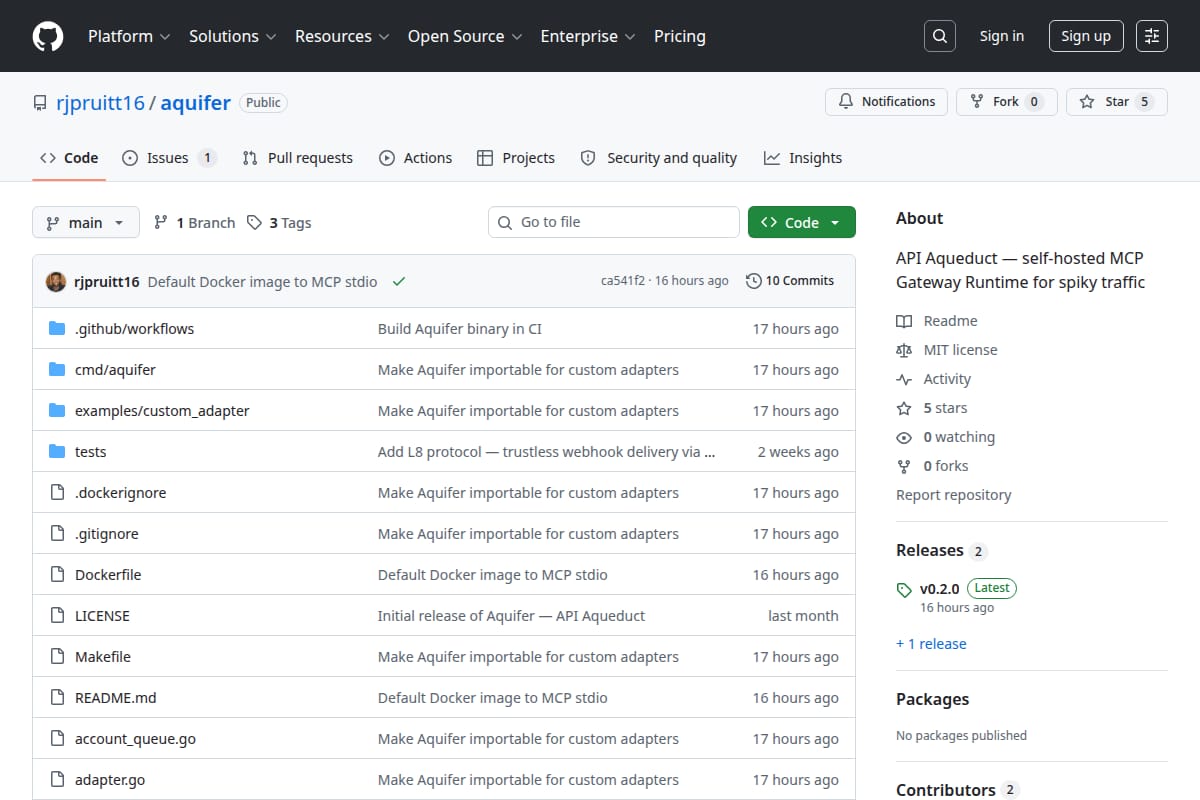Click the Makefile file icon
Viewport: 1200px width, 800px height.
point(57,657)
